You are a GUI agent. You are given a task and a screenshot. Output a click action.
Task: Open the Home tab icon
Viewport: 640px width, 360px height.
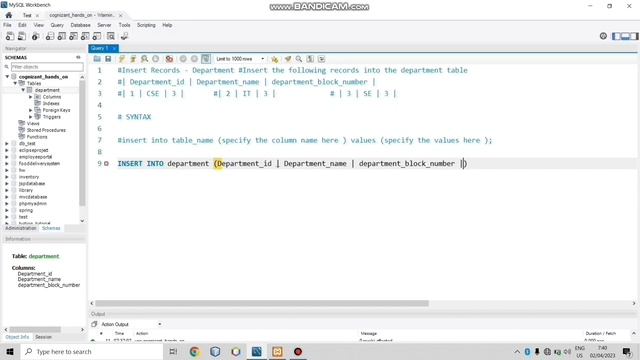[9, 15]
